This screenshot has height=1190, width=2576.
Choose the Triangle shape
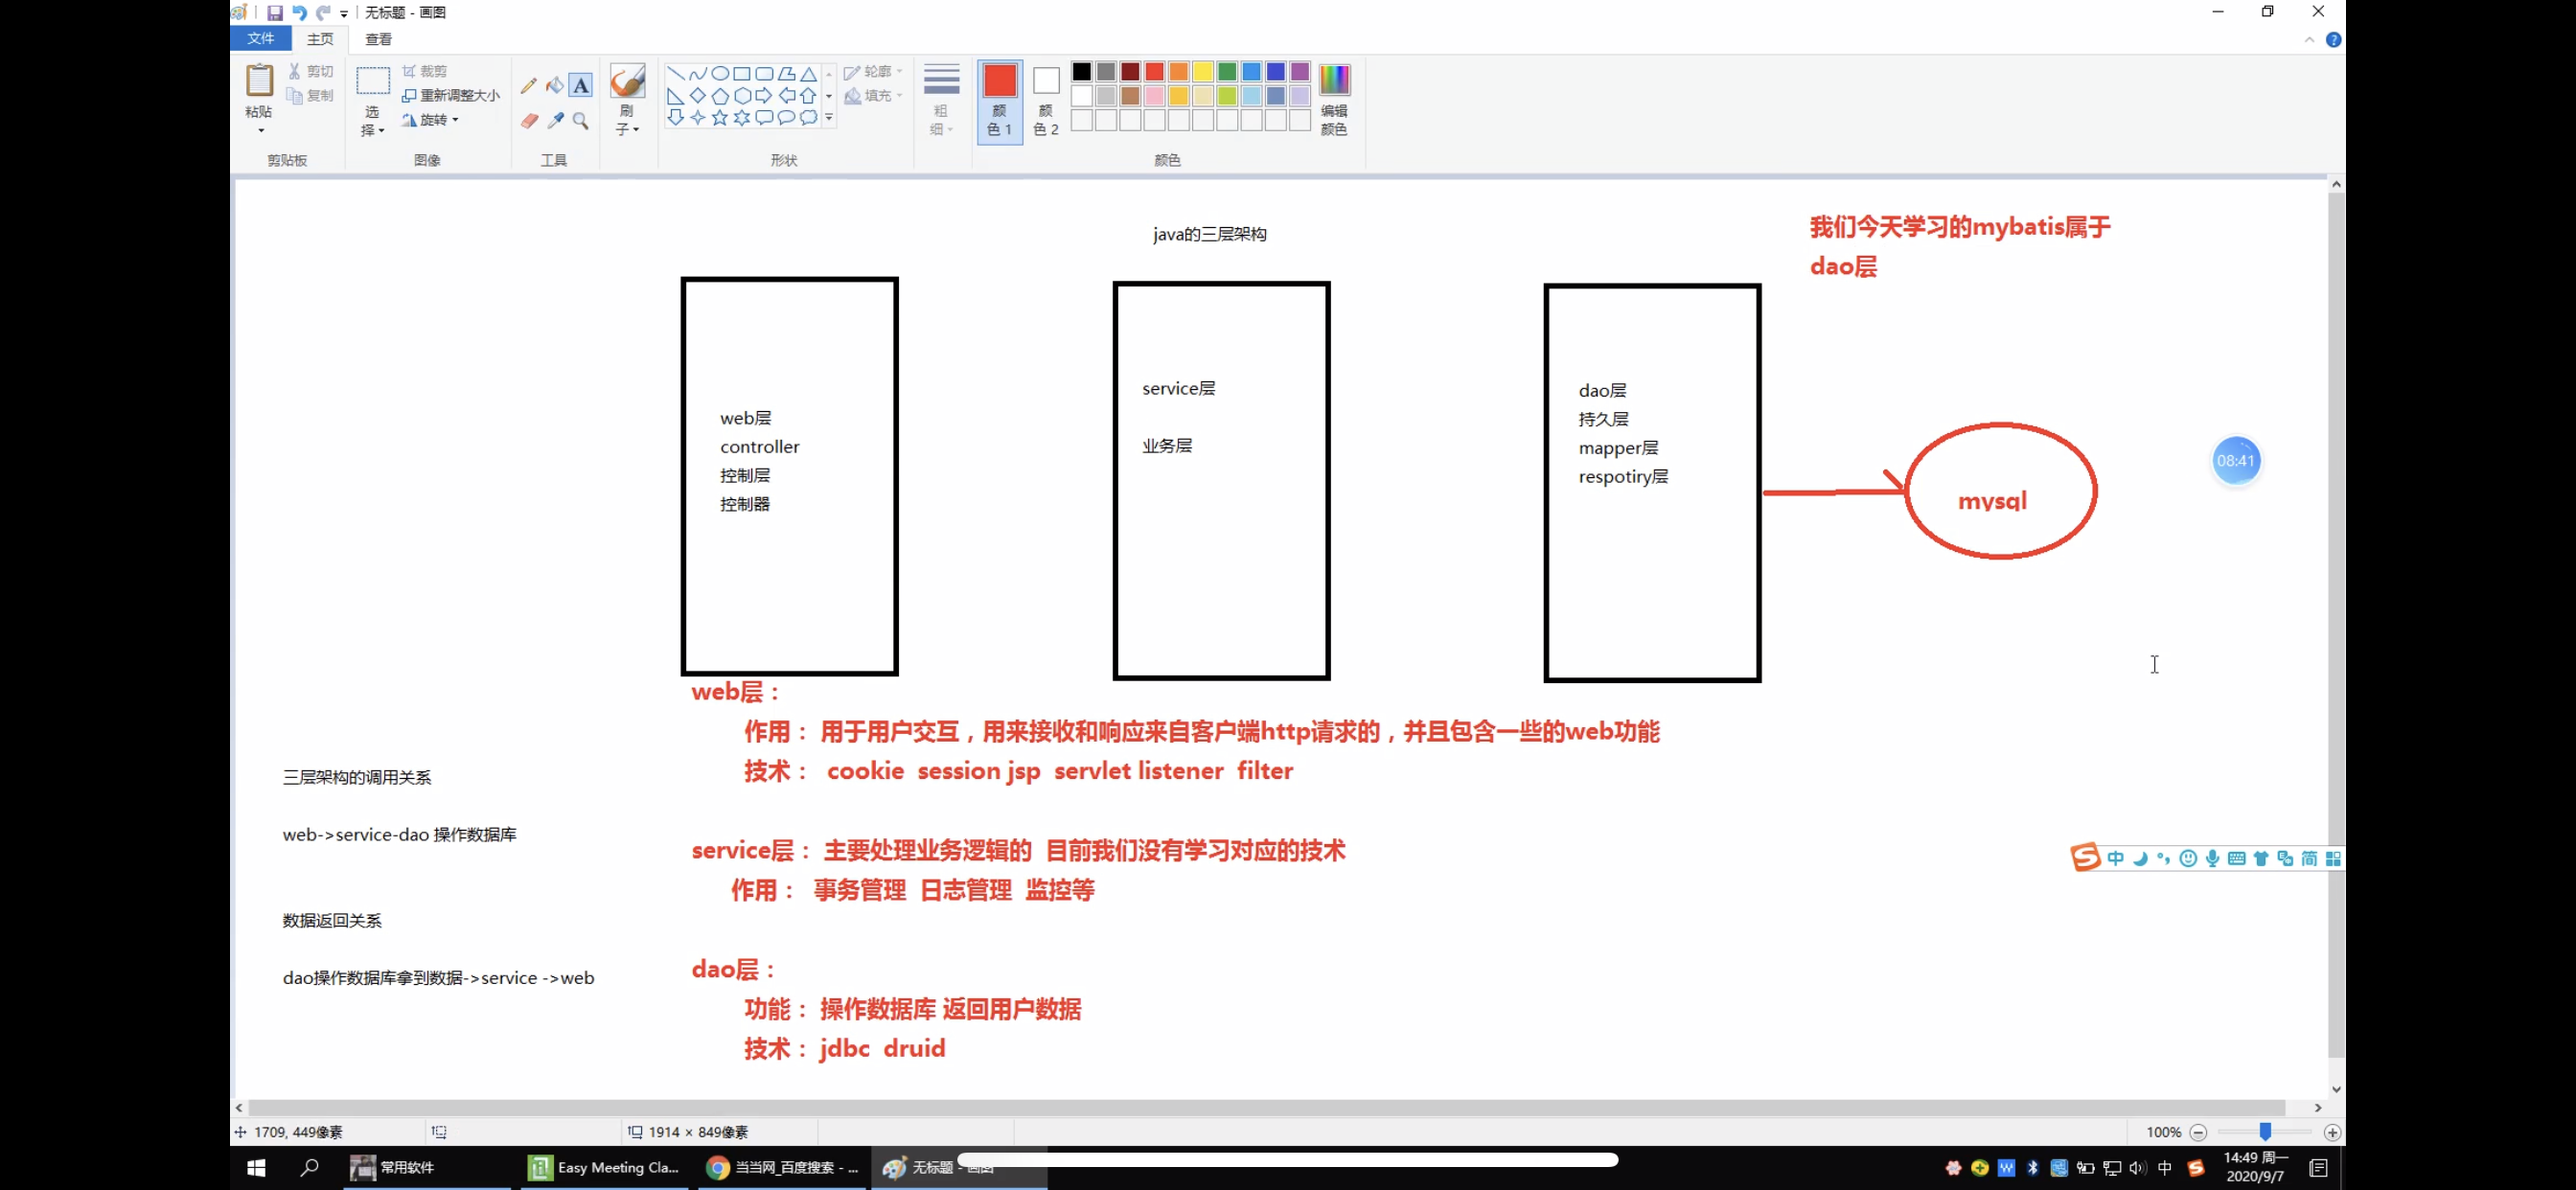coord(808,73)
